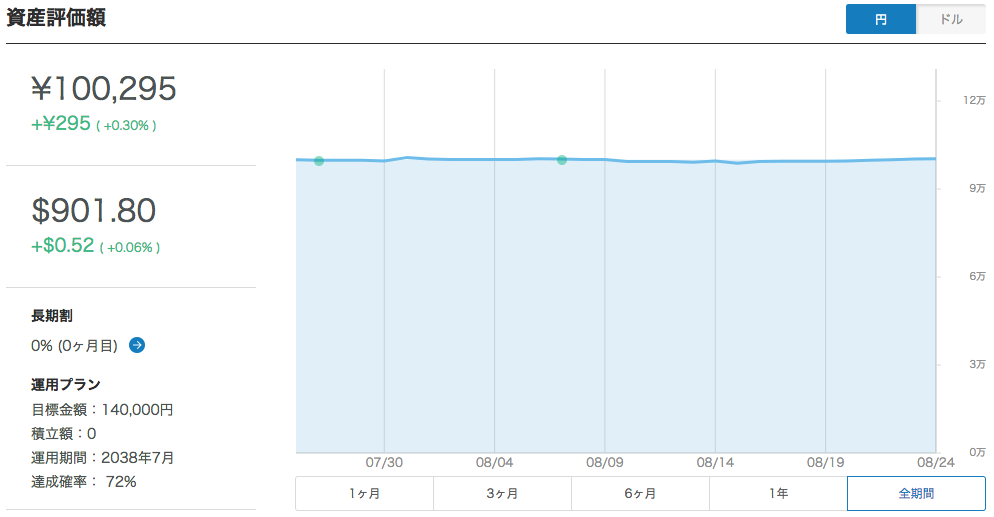Click the 08/24 date label on the axis
The image size is (994, 517).
pos(936,463)
